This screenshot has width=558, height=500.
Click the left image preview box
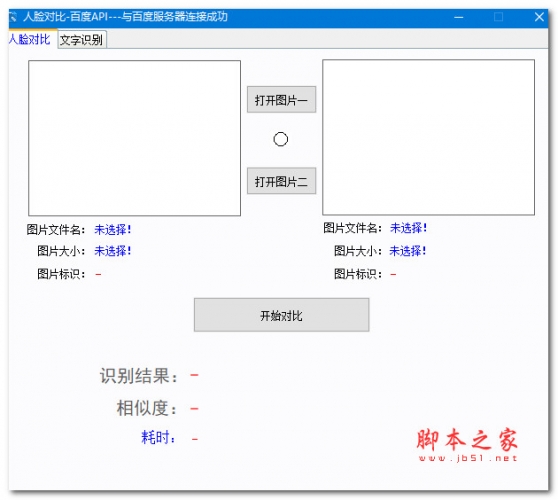click(135, 138)
